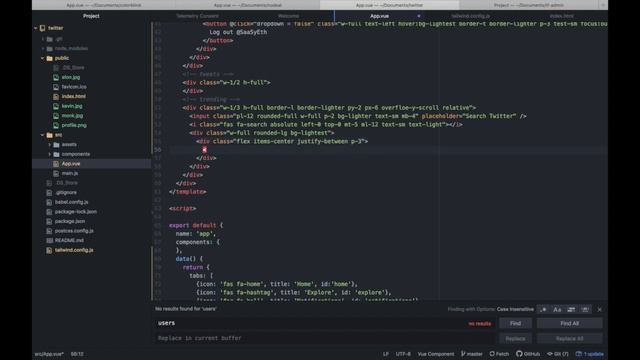Click the '1 update' package notification
The image size is (640, 360).
pos(589,354)
